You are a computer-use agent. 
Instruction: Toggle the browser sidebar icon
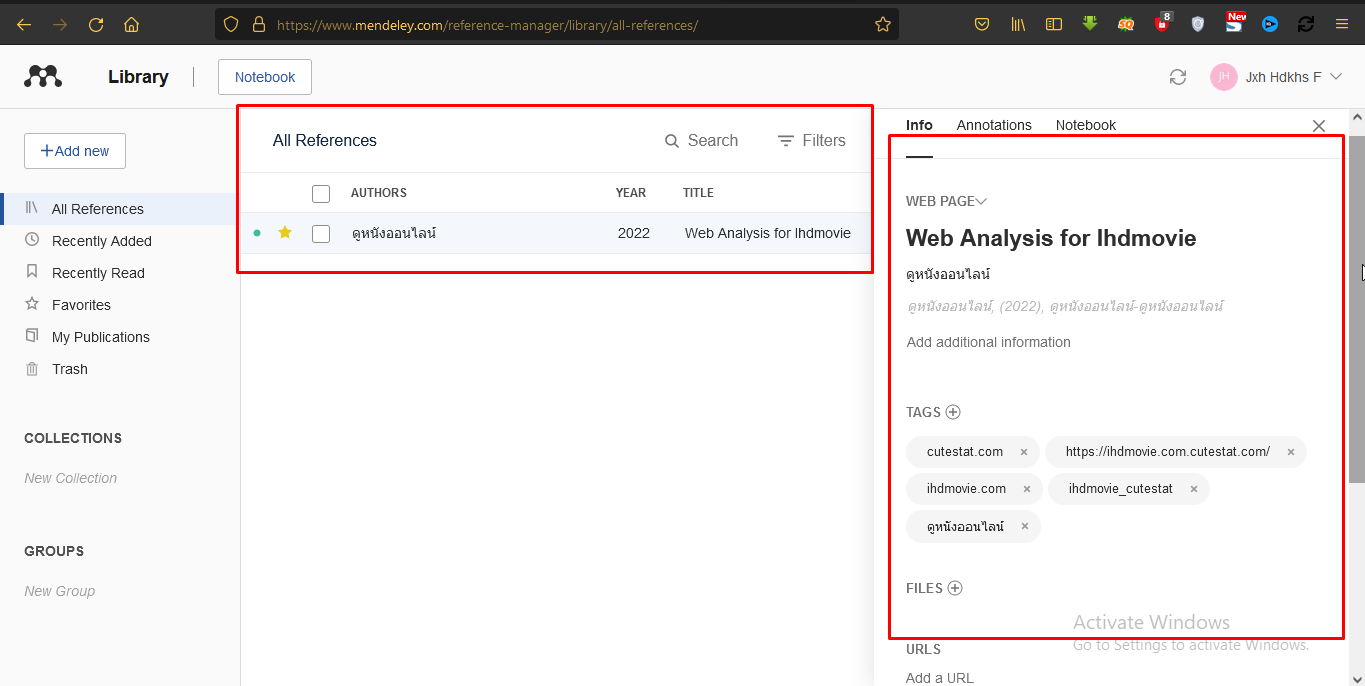point(1054,24)
